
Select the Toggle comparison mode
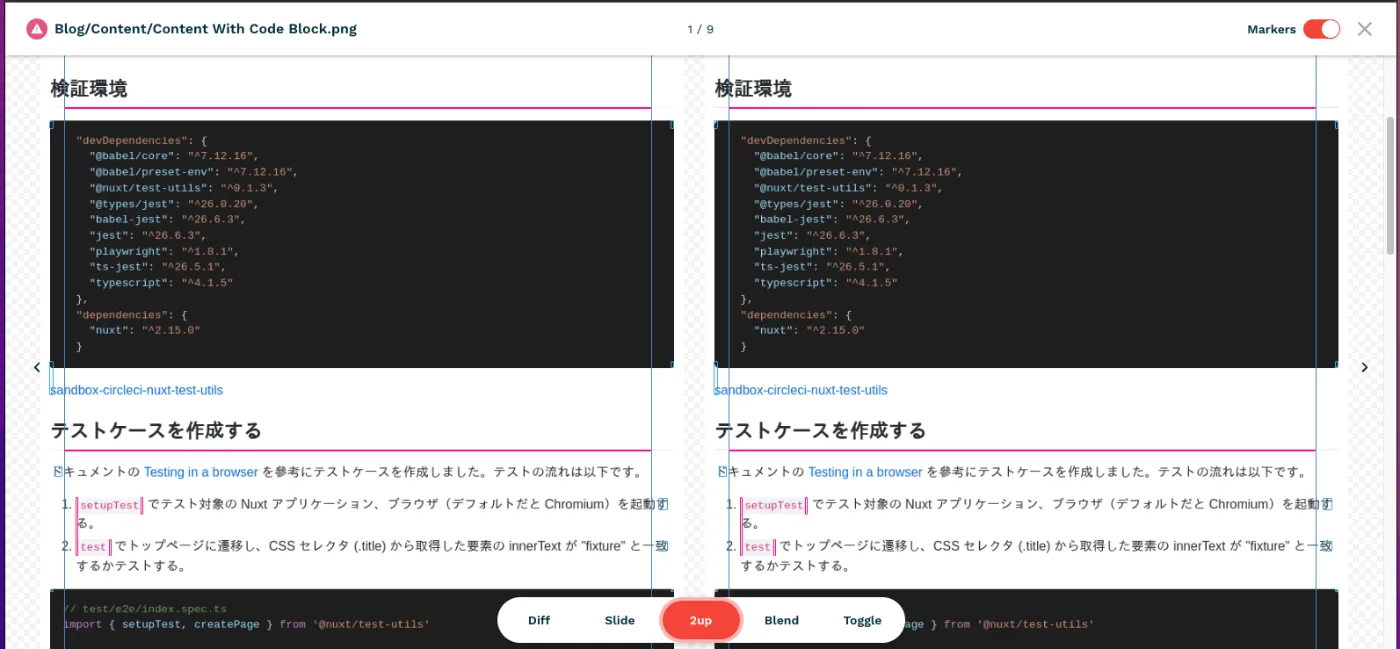(x=862, y=620)
